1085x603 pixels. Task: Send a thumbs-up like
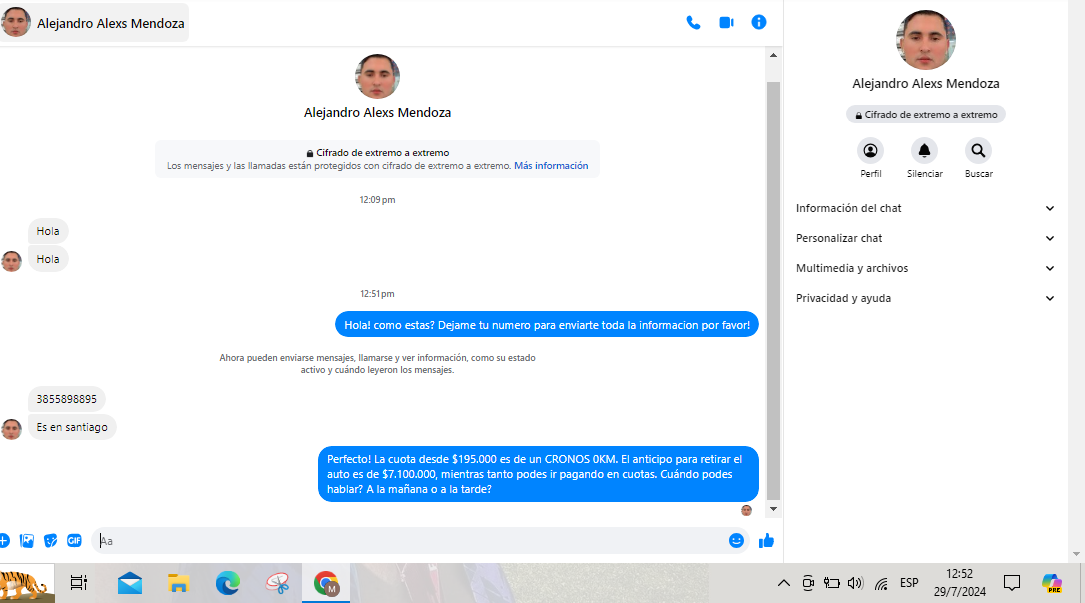coord(766,541)
